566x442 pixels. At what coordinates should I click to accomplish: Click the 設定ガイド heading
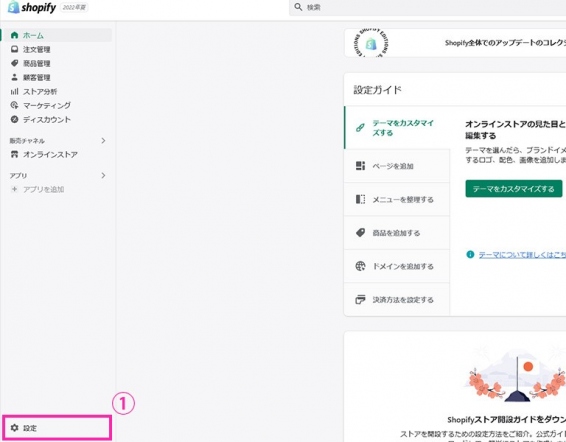tap(377, 90)
